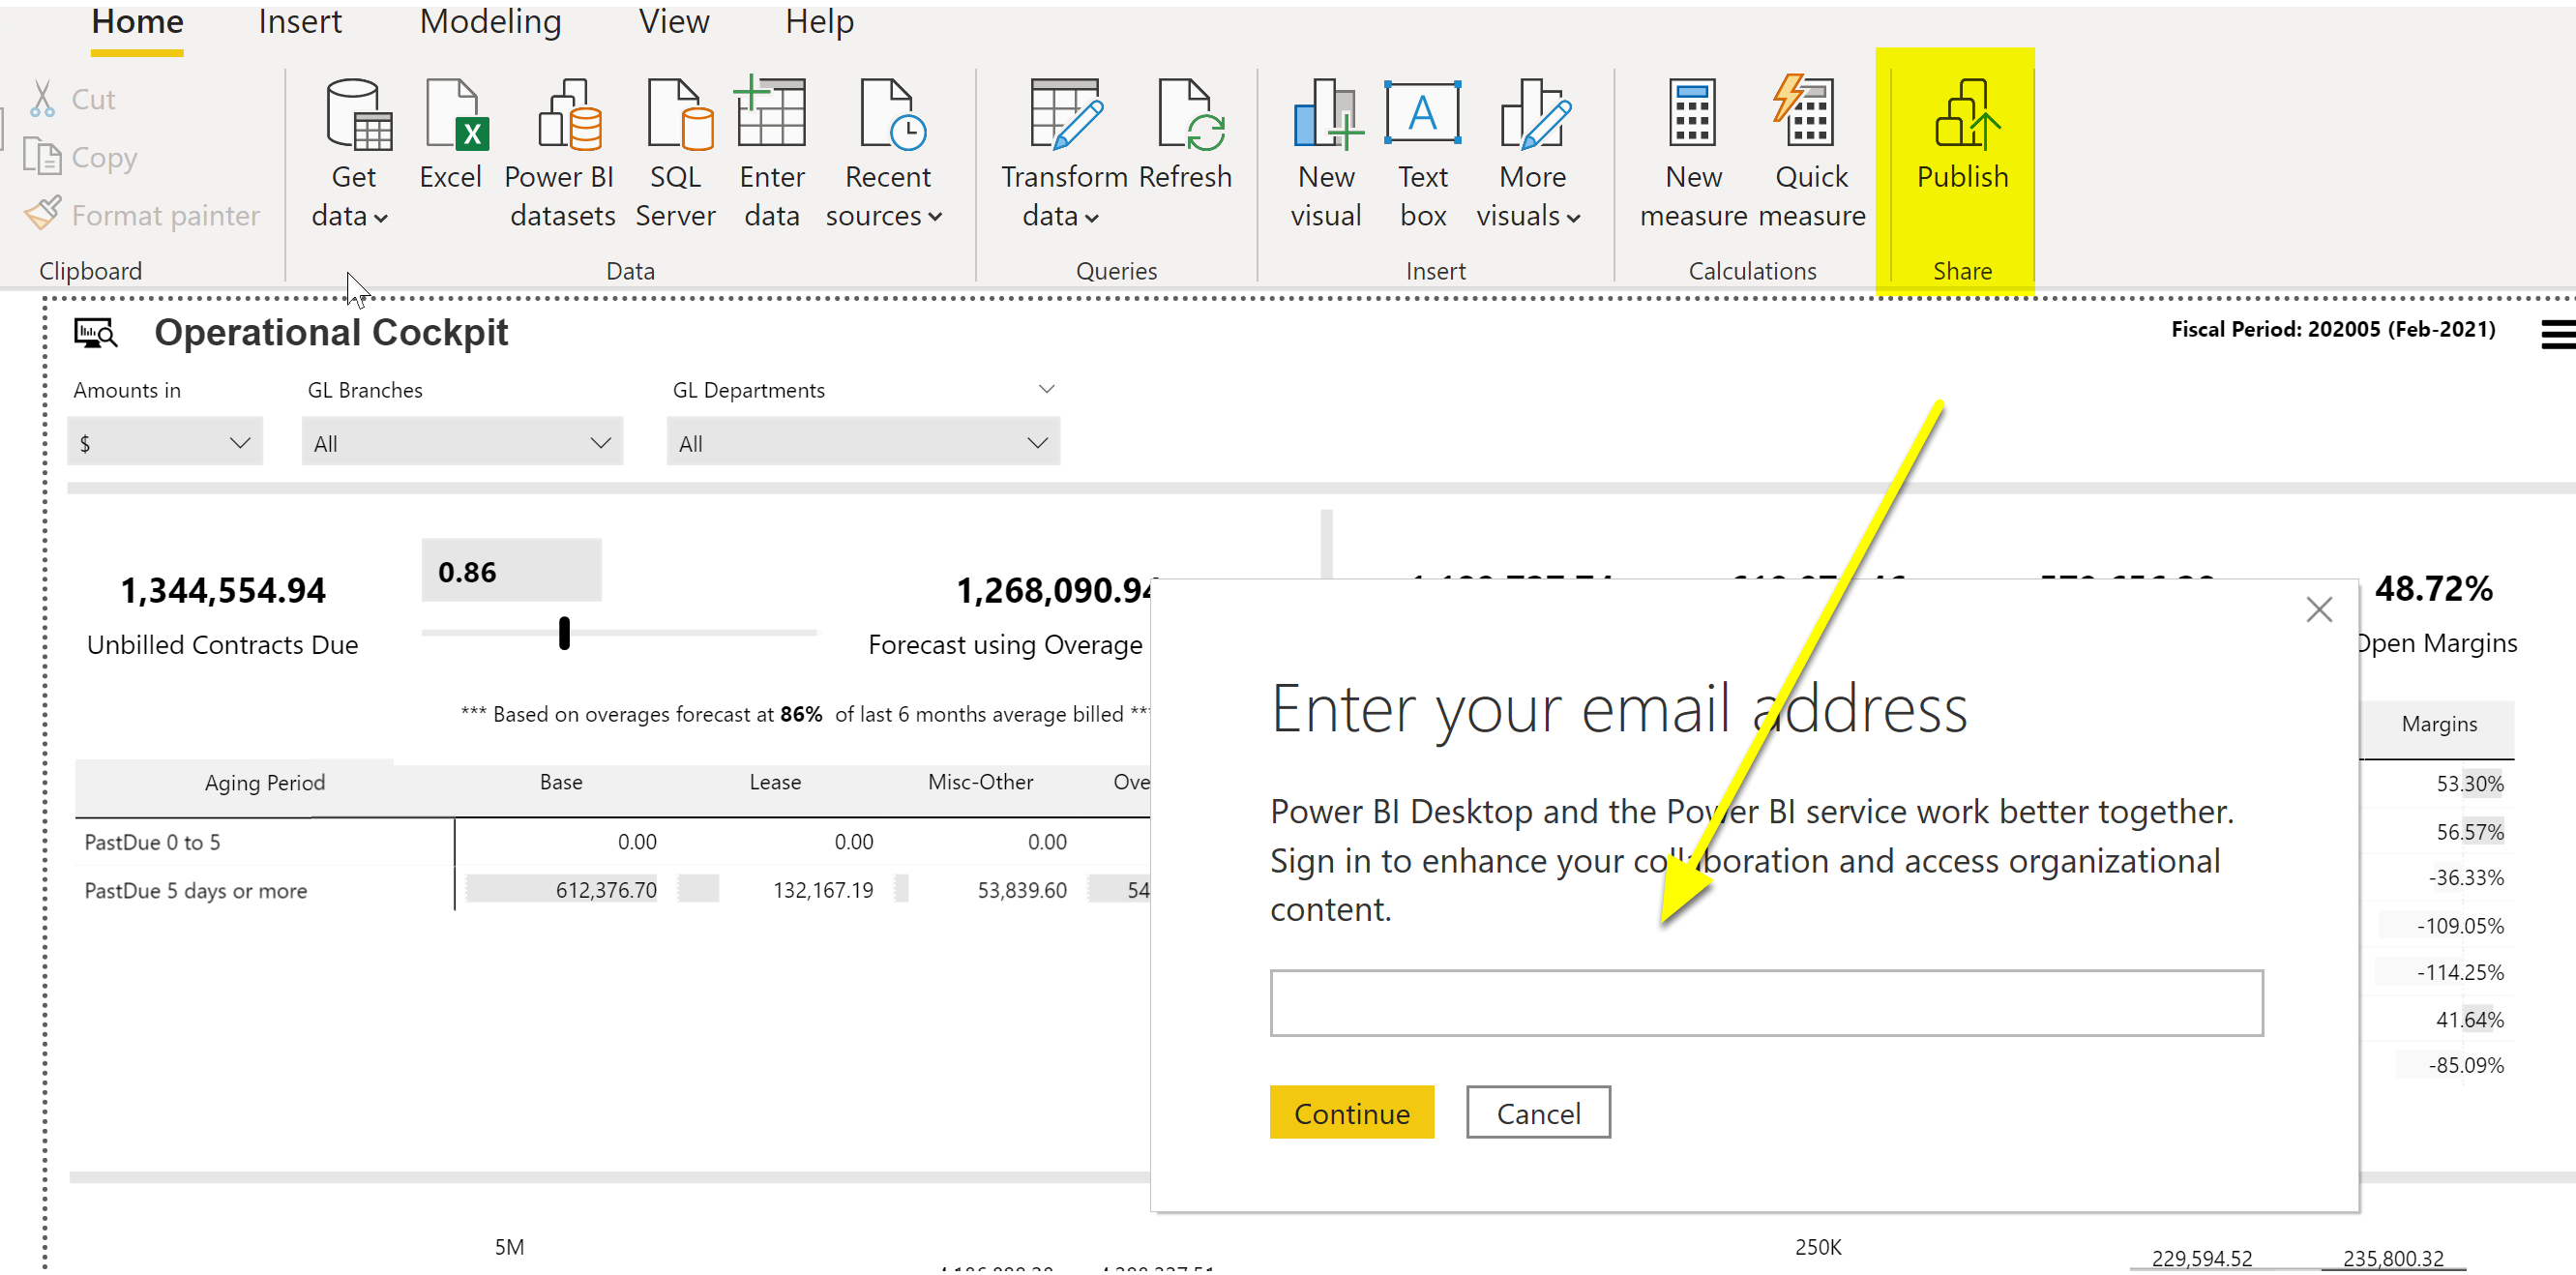
Task: Click the 612,376.70 Base value
Action: (x=606, y=891)
